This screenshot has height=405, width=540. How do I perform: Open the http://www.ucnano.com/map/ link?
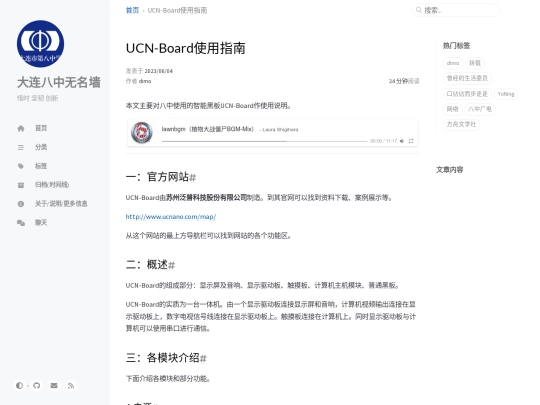coord(171,217)
